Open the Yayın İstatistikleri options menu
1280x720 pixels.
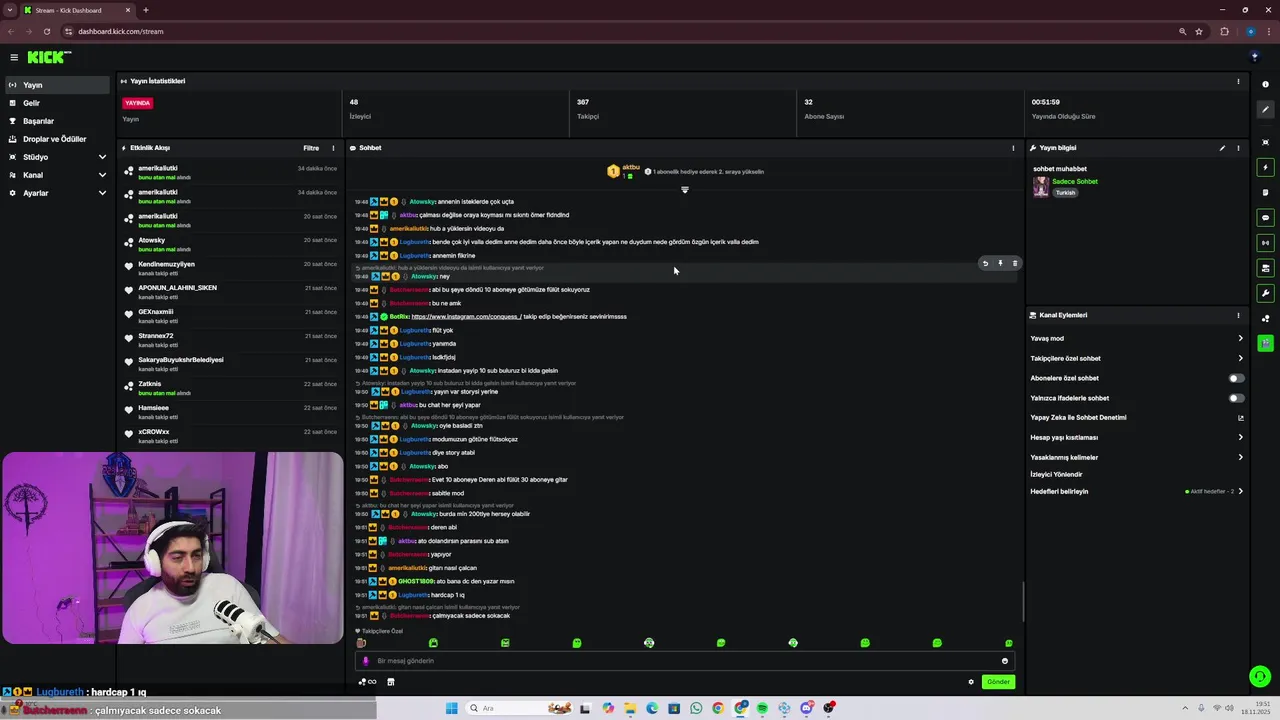pos(1238,81)
